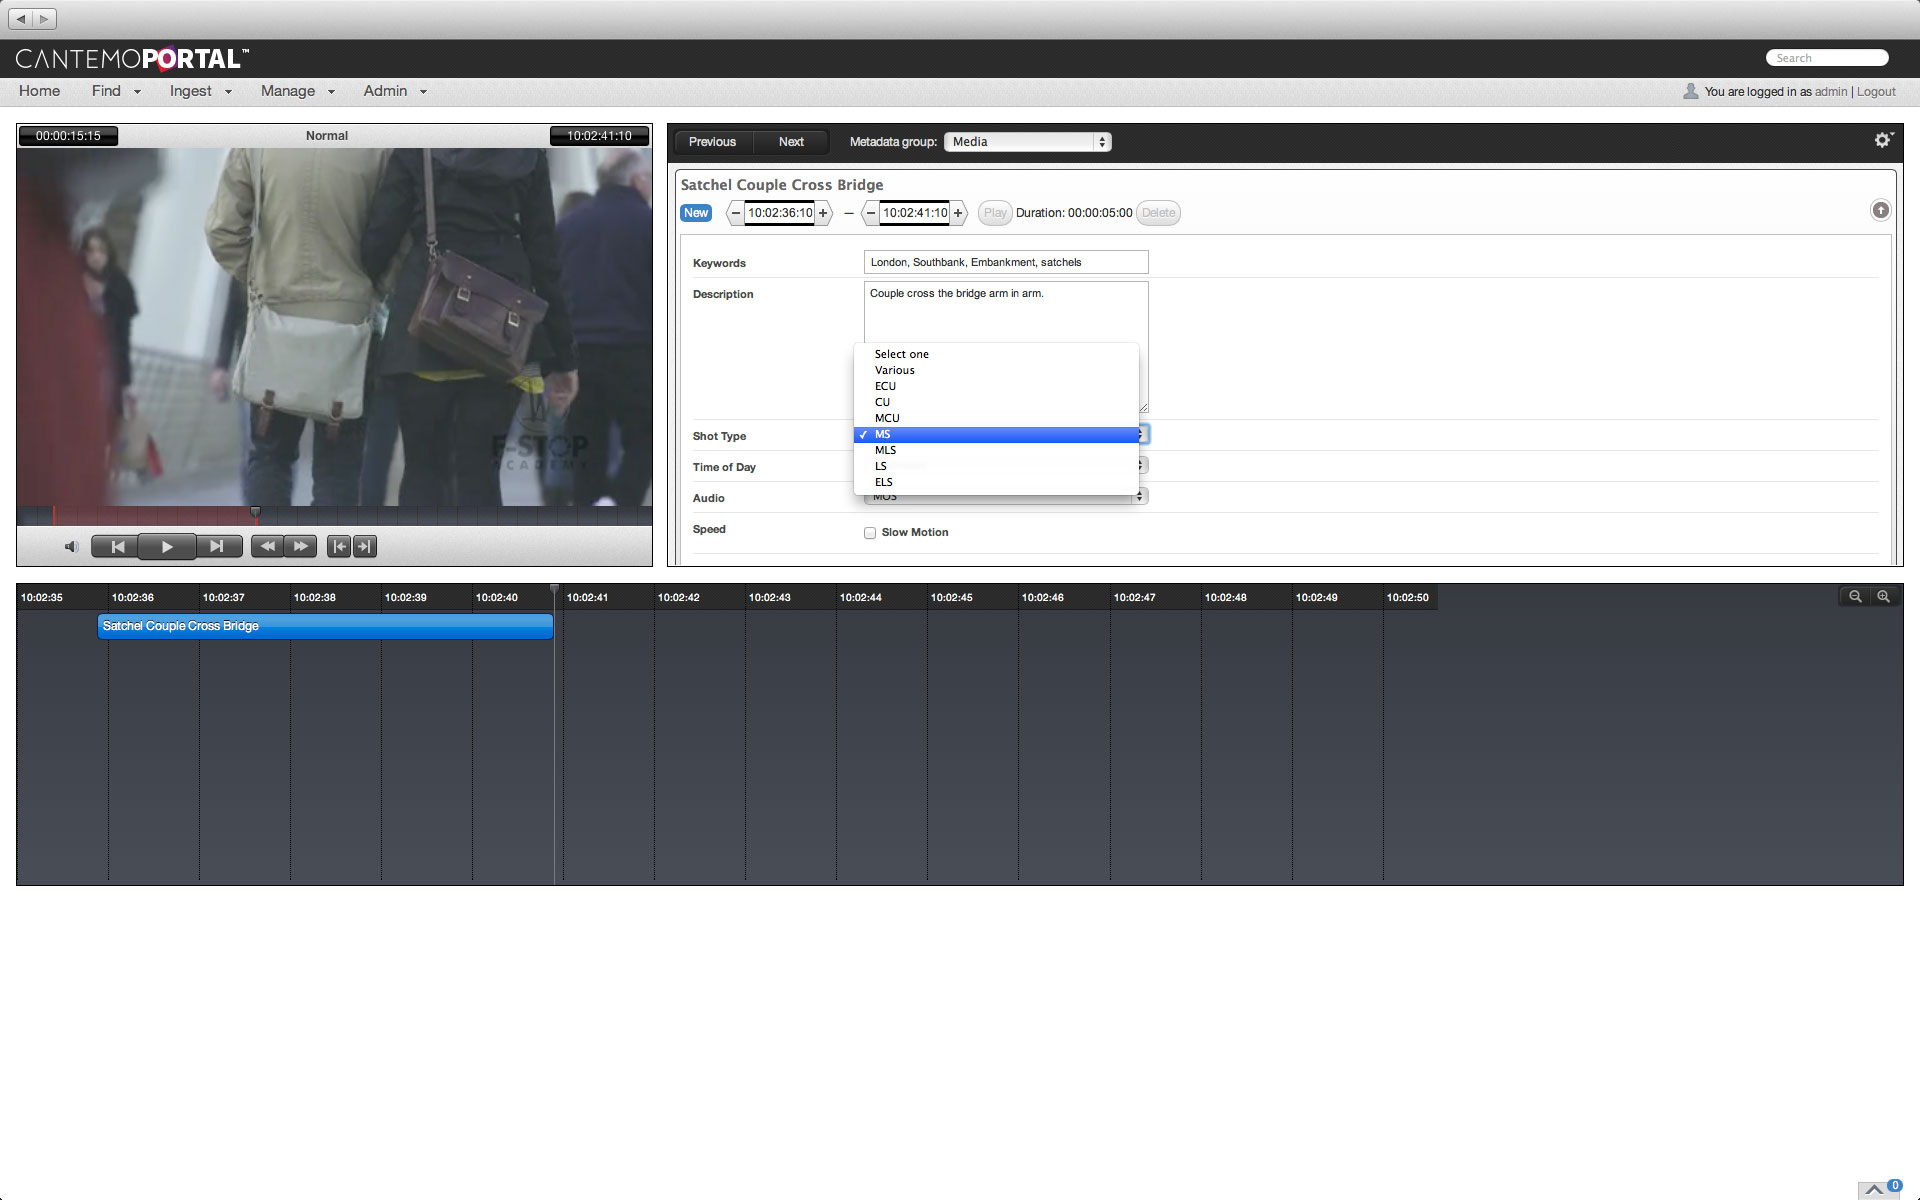Increase the start timecode 10:02:36:10
1920x1200 pixels.
coord(823,213)
